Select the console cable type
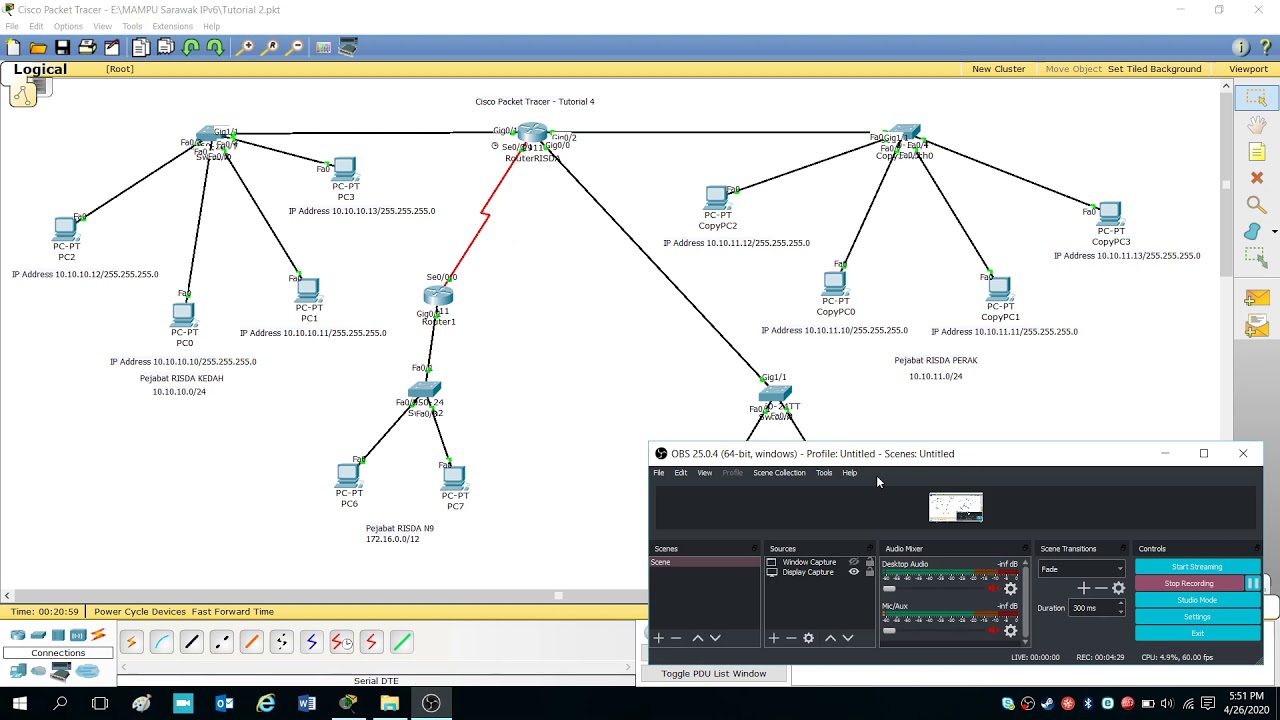Image resolution: width=1280 pixels, height=720 pixels. (x=161, y=642)
